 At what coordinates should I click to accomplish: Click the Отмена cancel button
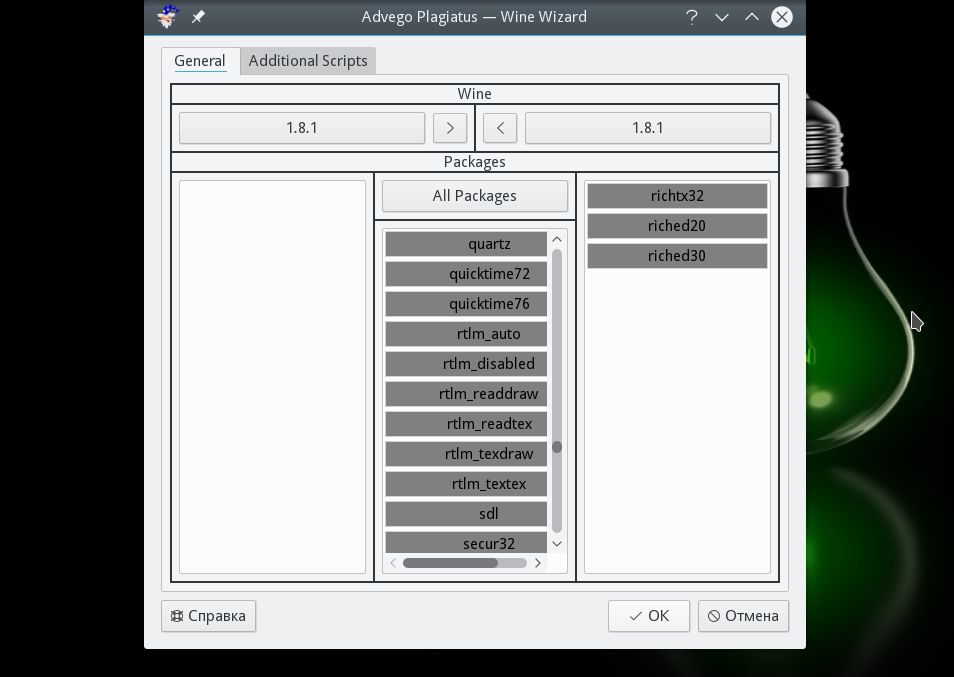tap(743, 616)
